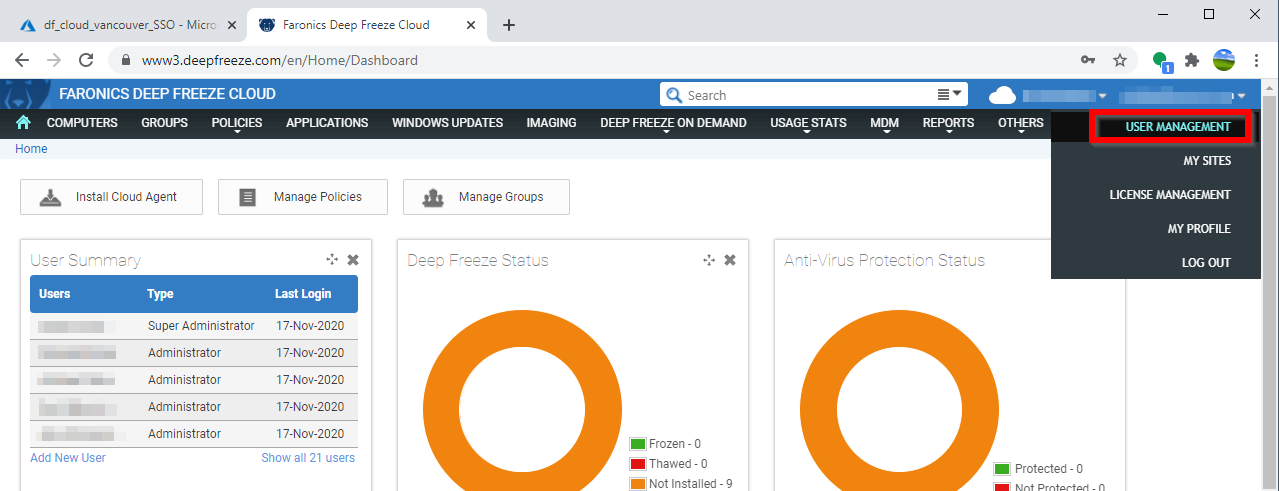The height and width of the screenshot is (491, 1279).
Task: Click the Home icon in navigation bar
Action: click(23, 123)
